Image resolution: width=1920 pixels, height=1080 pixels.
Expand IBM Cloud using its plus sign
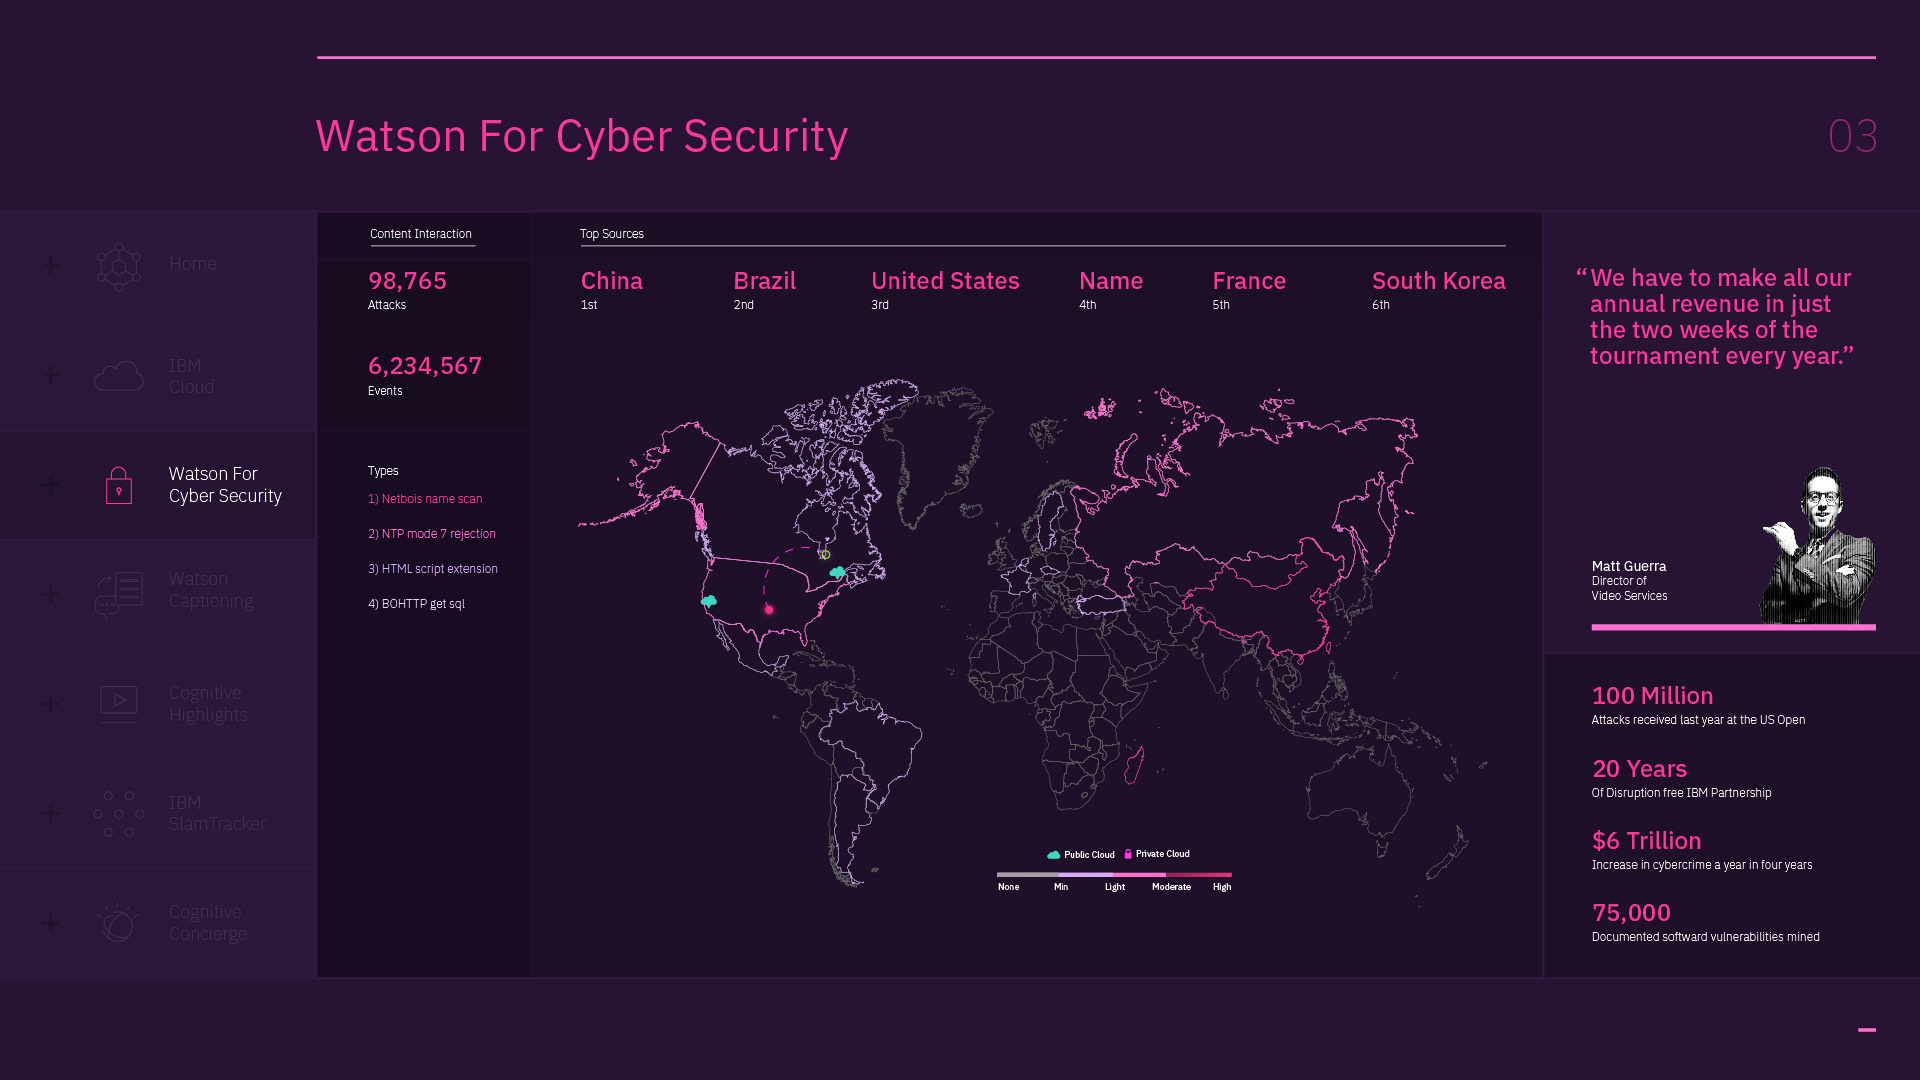(51, 376)
